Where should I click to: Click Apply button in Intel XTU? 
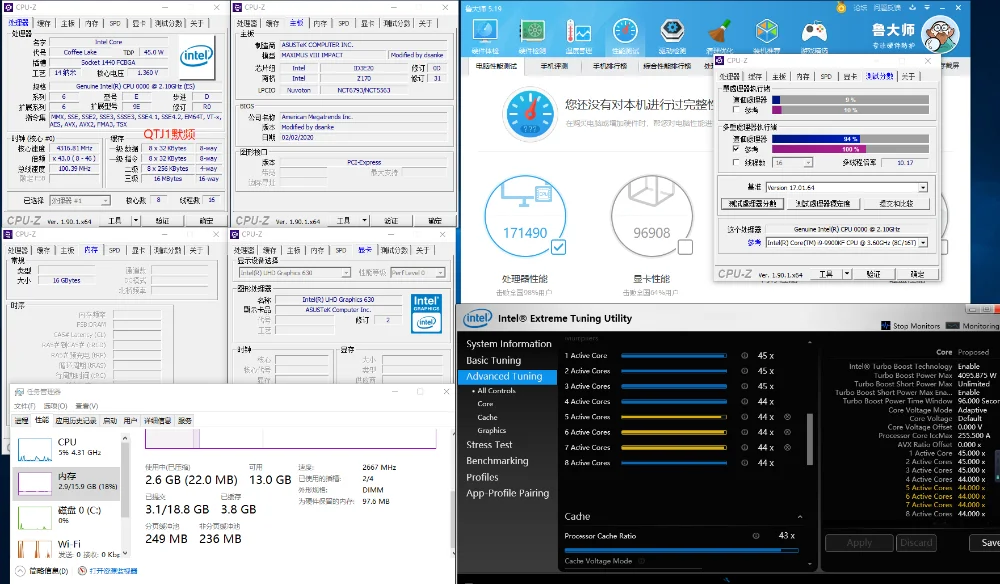(x=859, y=543)
